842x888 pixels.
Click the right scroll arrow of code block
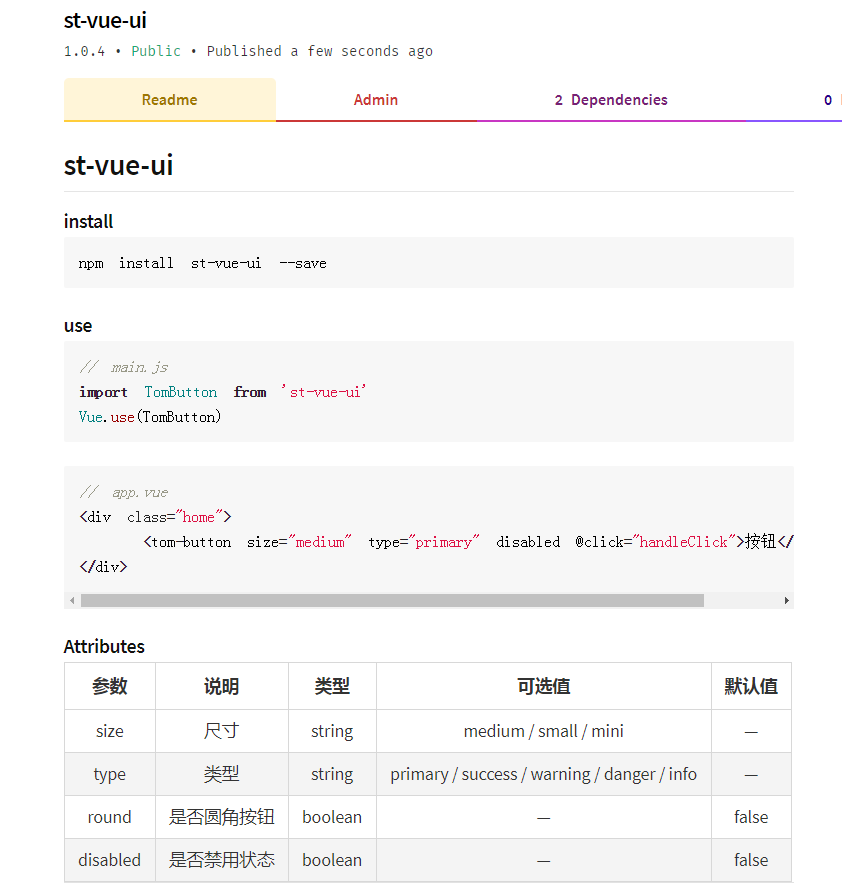[786, 600]
